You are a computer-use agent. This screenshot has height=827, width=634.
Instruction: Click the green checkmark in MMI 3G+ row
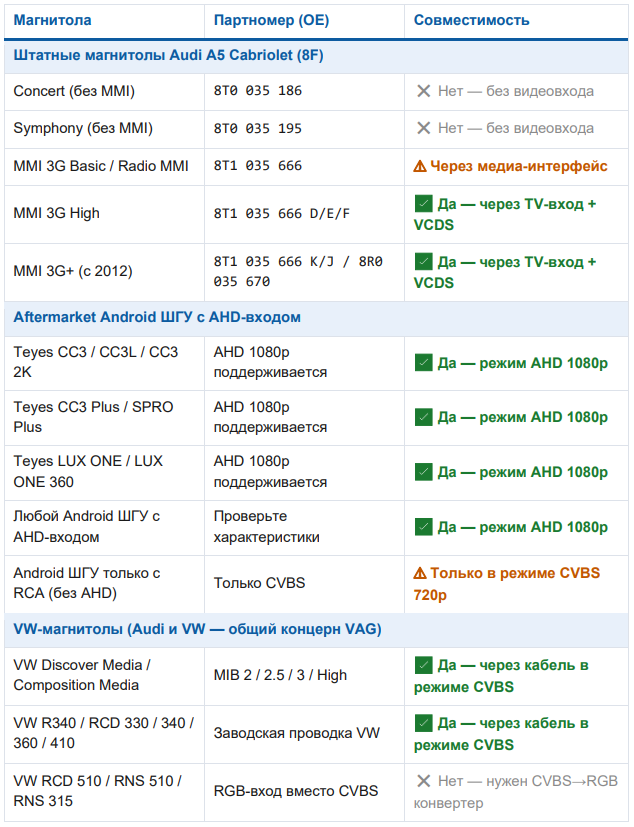[x=424, y=262]
